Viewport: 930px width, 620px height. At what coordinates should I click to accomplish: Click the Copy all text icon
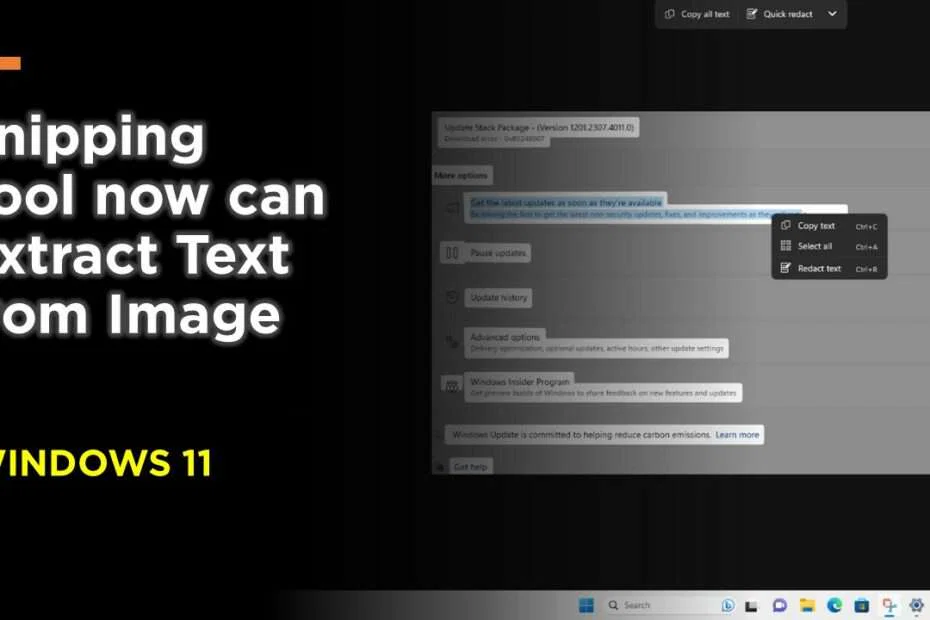pos(670,14)
